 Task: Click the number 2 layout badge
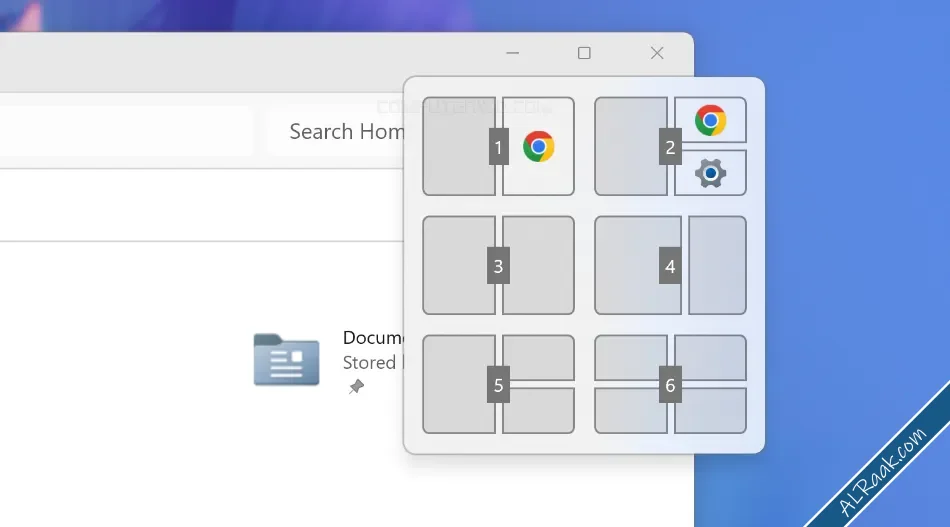coord(670,147)
